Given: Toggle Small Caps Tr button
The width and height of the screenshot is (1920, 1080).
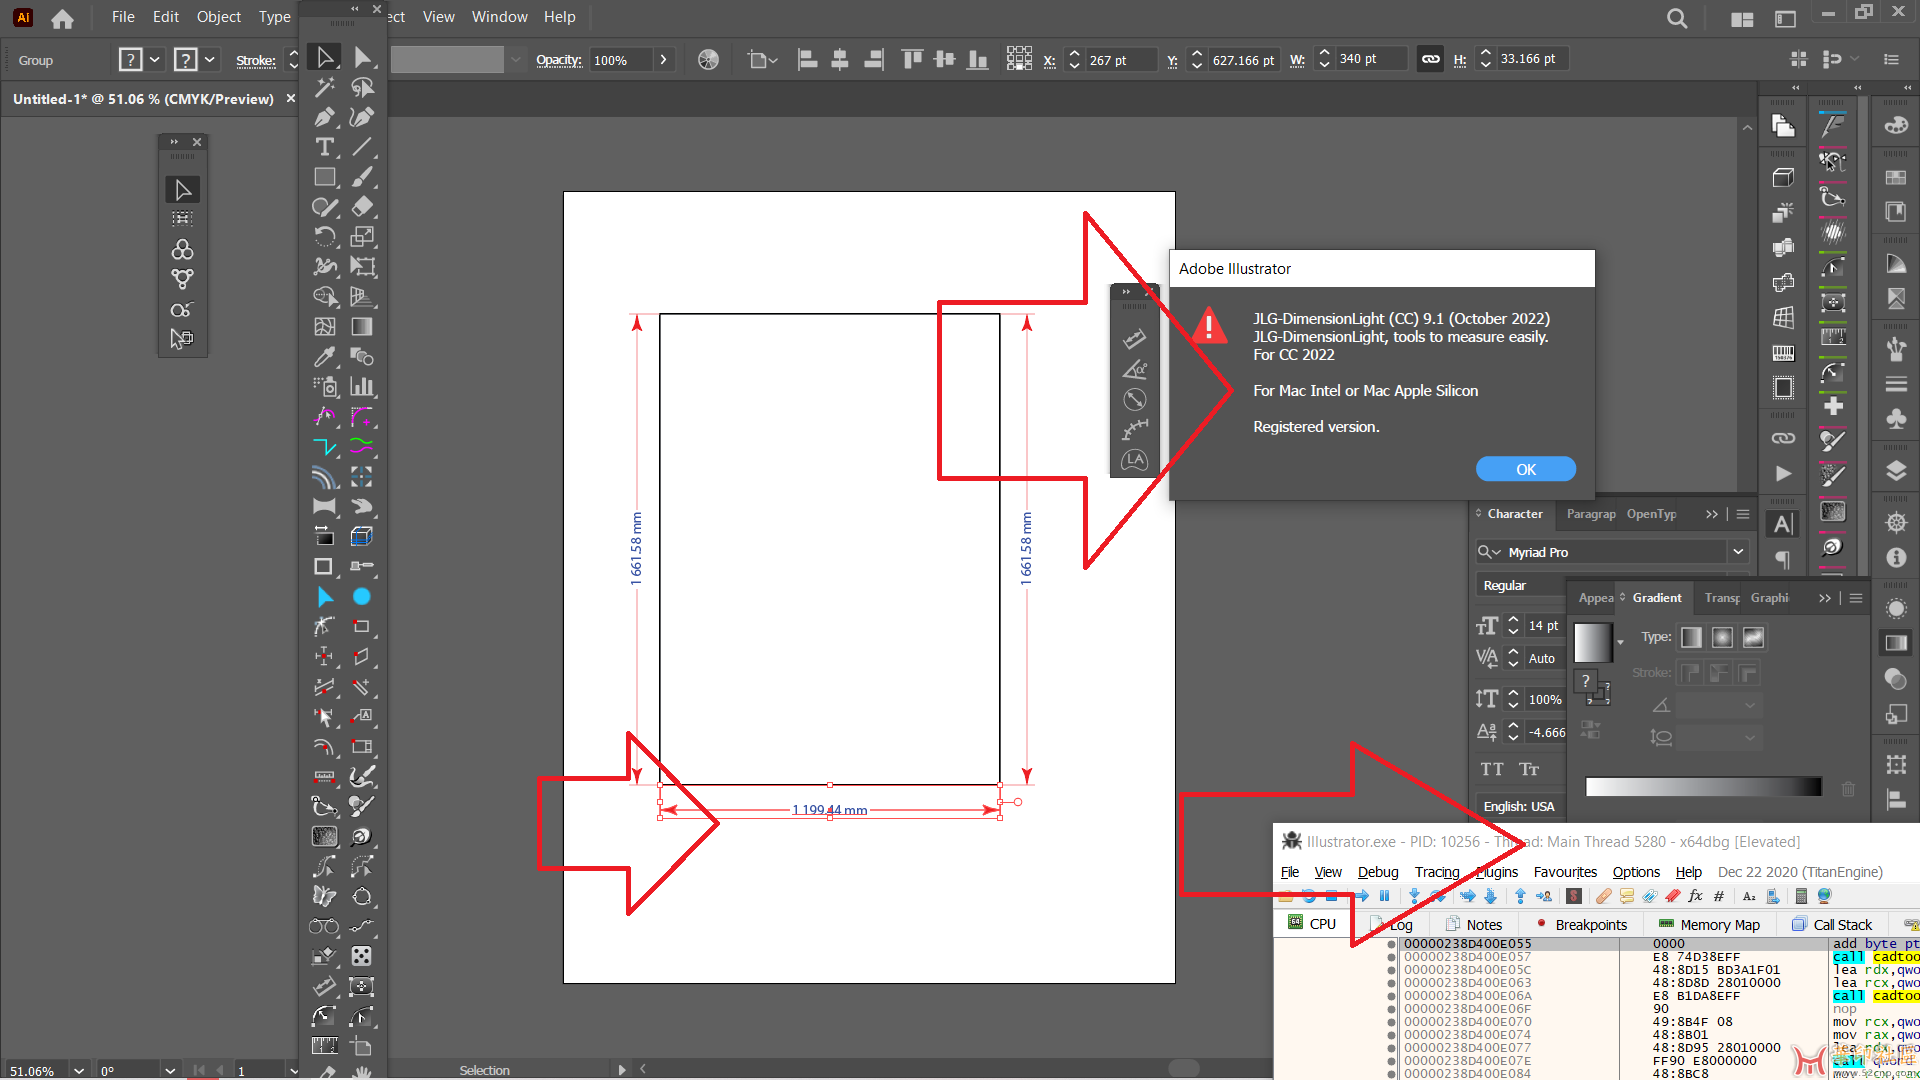Looking at the screenshot, I should [1529, 769].
